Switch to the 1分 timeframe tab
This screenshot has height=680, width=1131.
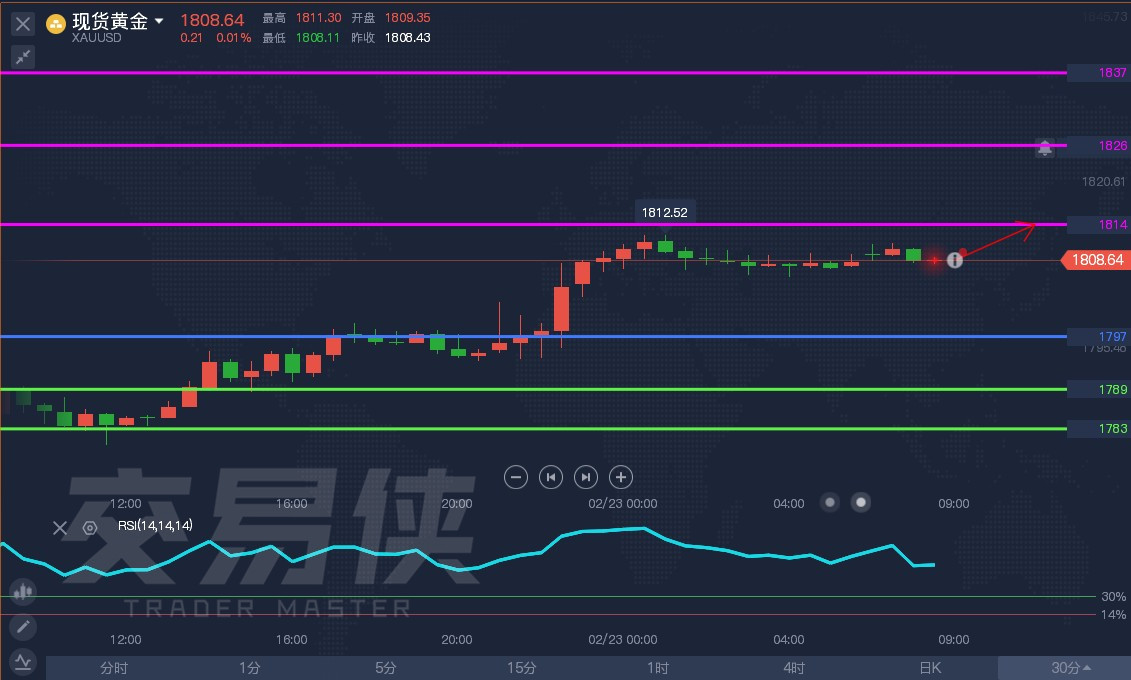click(250, 668)
